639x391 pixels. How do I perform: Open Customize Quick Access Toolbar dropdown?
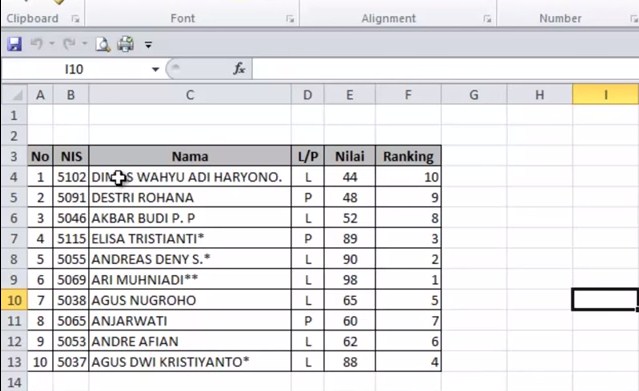(148, 44)
